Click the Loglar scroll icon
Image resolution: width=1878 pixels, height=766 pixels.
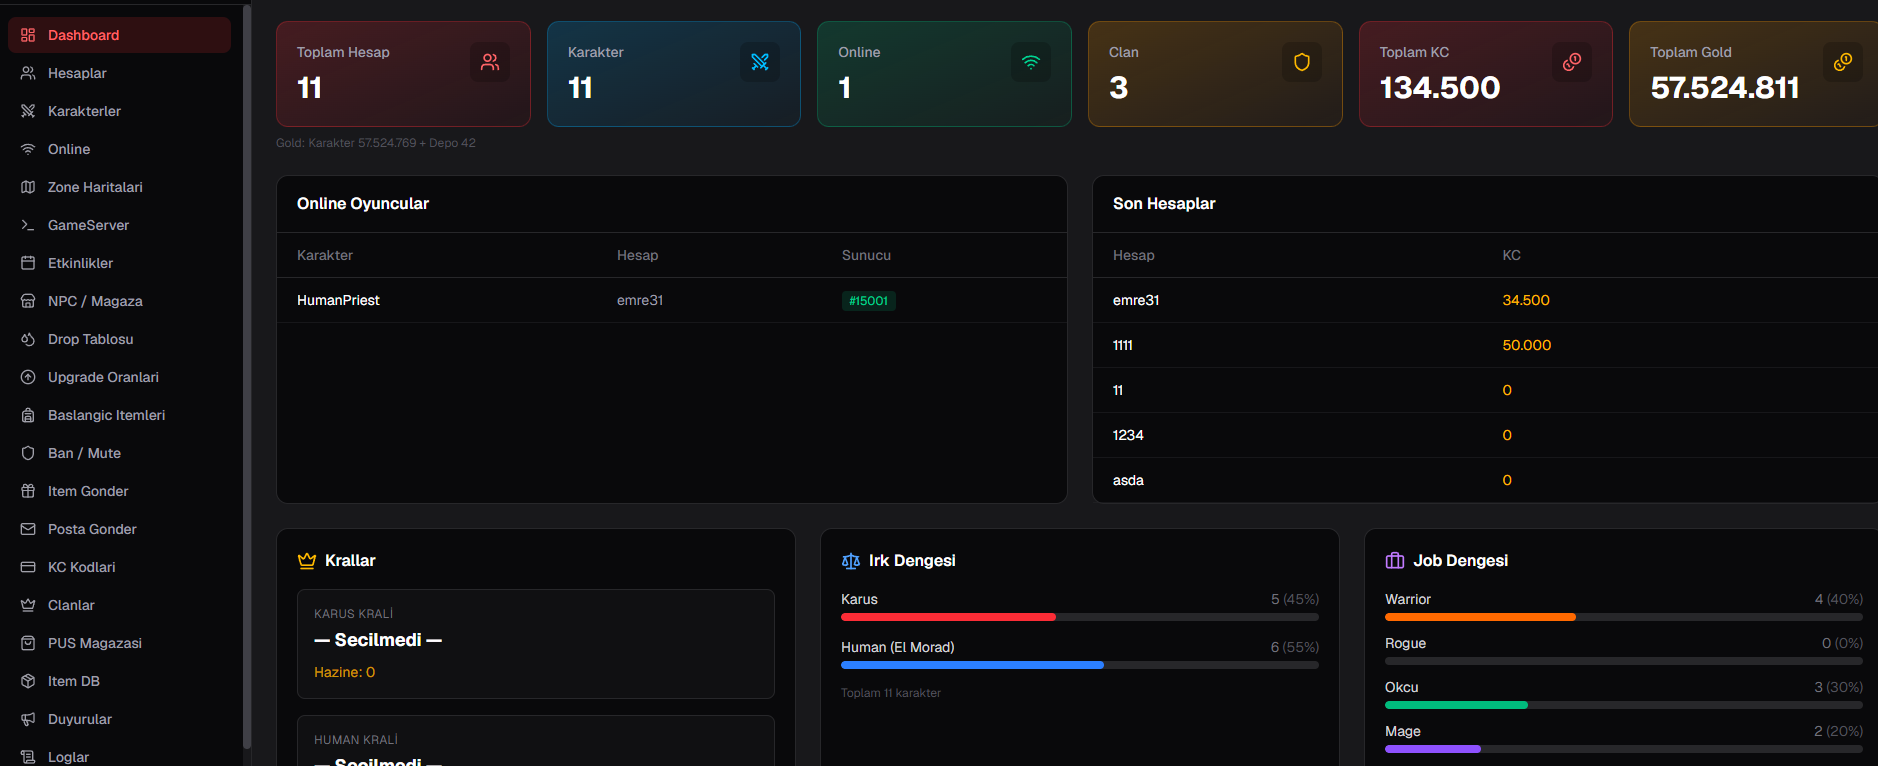(28, 757)
